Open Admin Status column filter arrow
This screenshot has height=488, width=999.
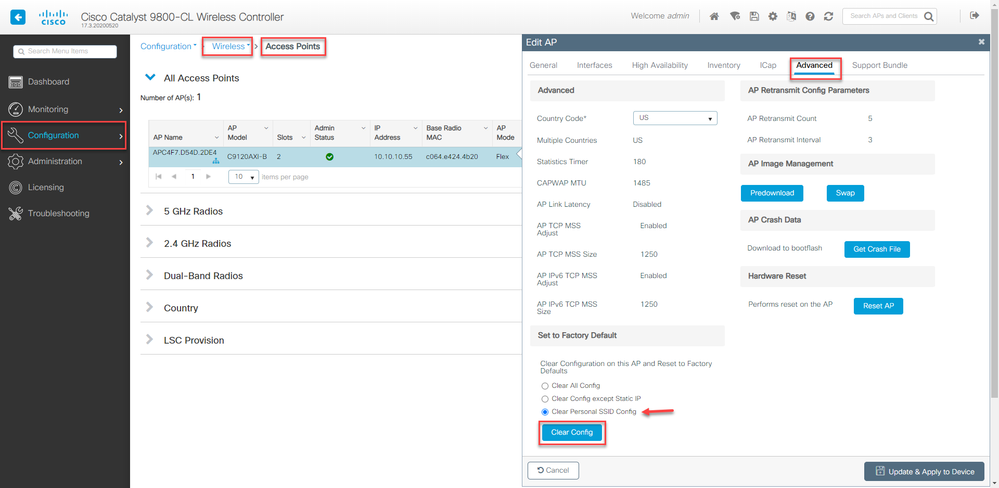(x=364, y=127)
